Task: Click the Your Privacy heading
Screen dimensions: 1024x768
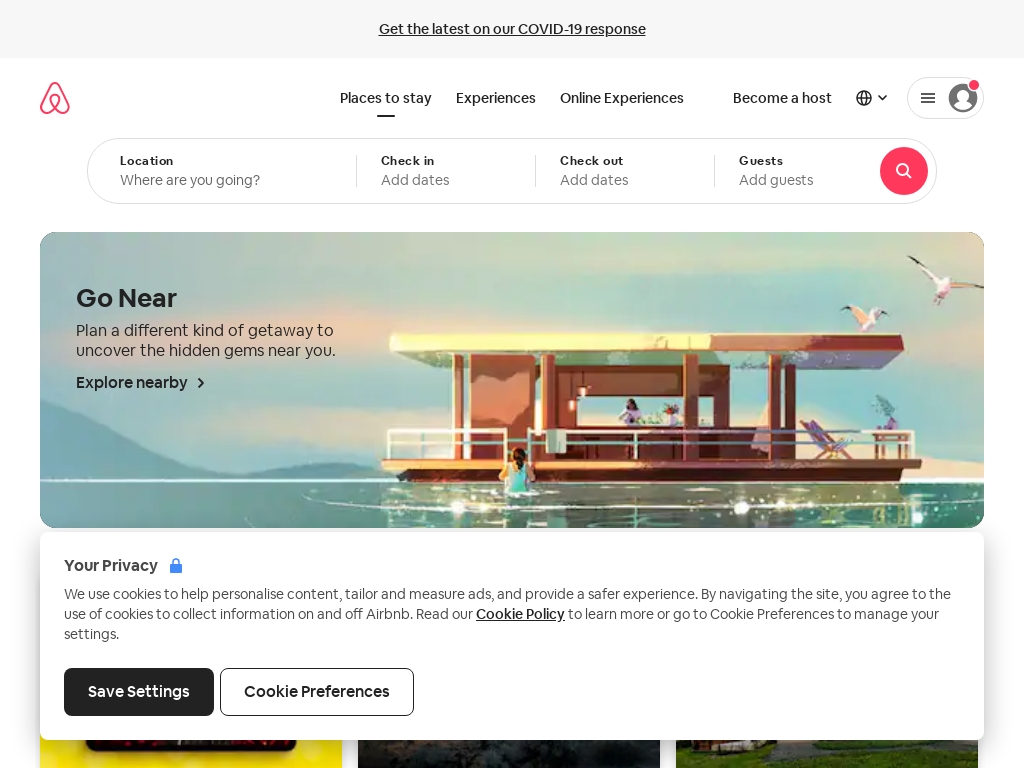Action: [111, 566]
